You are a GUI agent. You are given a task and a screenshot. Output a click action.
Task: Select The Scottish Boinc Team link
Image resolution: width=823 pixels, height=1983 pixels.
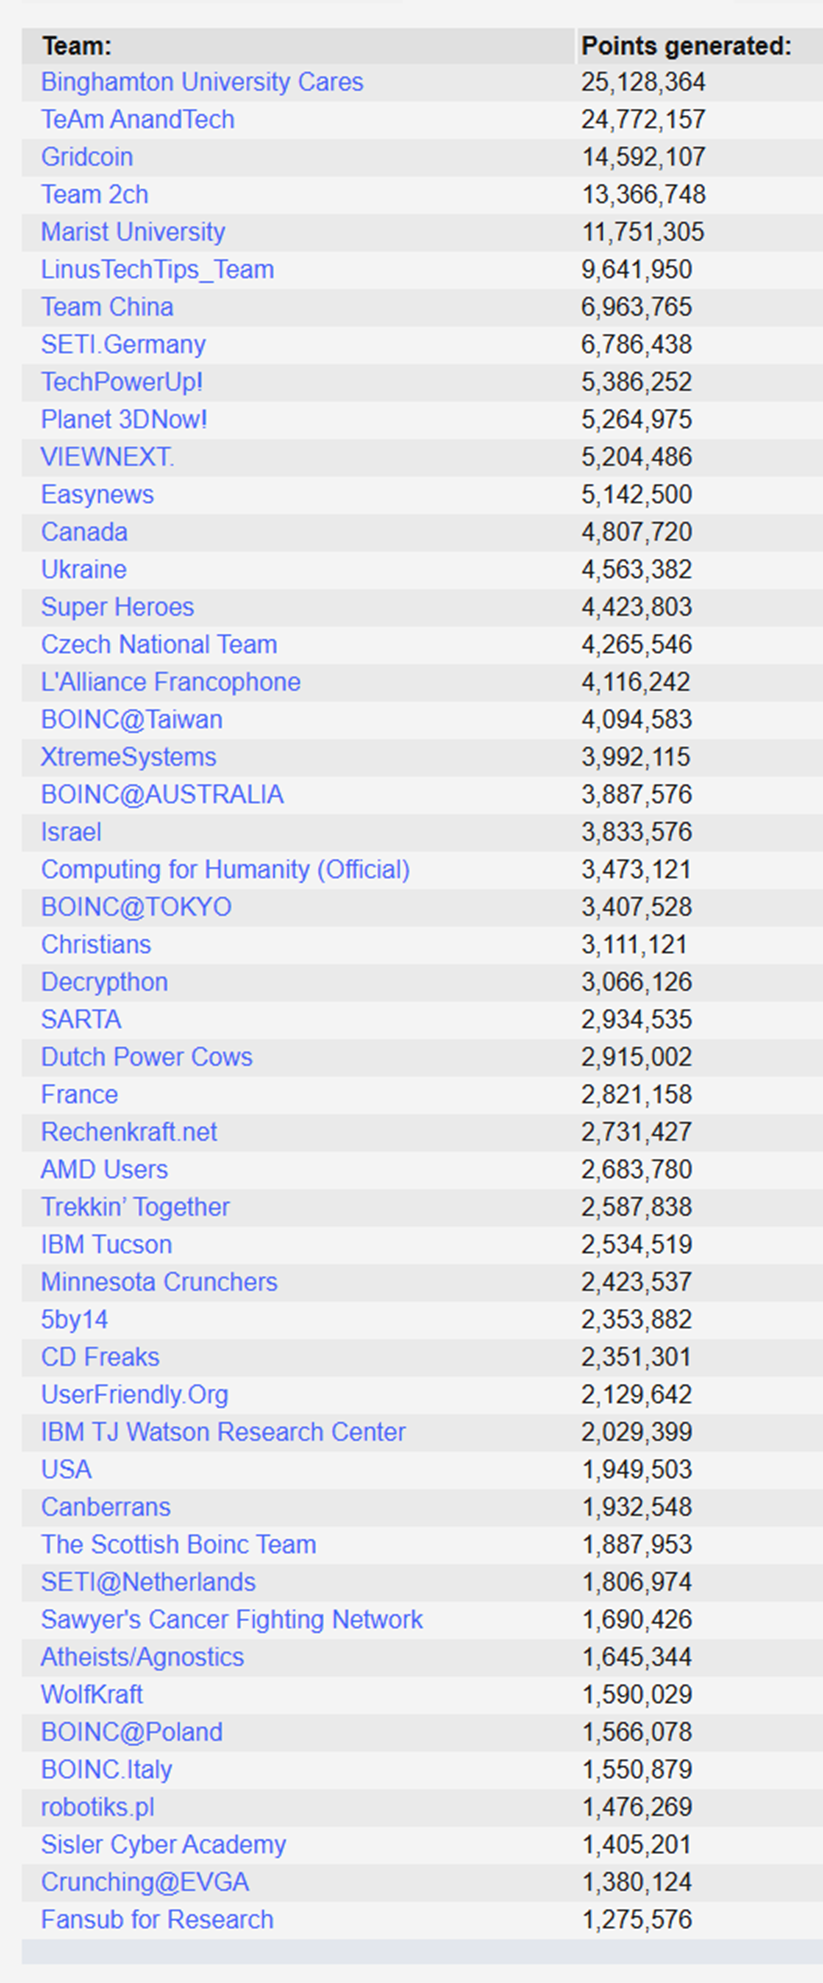click(179, 1544)
